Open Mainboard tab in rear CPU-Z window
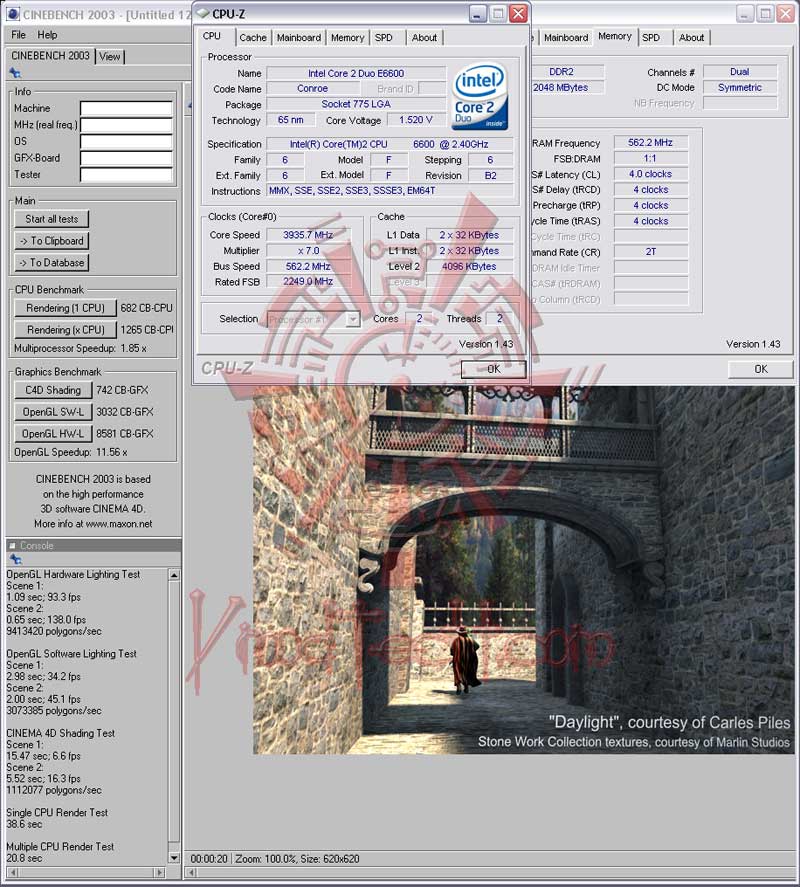 [x=566, y=37]
